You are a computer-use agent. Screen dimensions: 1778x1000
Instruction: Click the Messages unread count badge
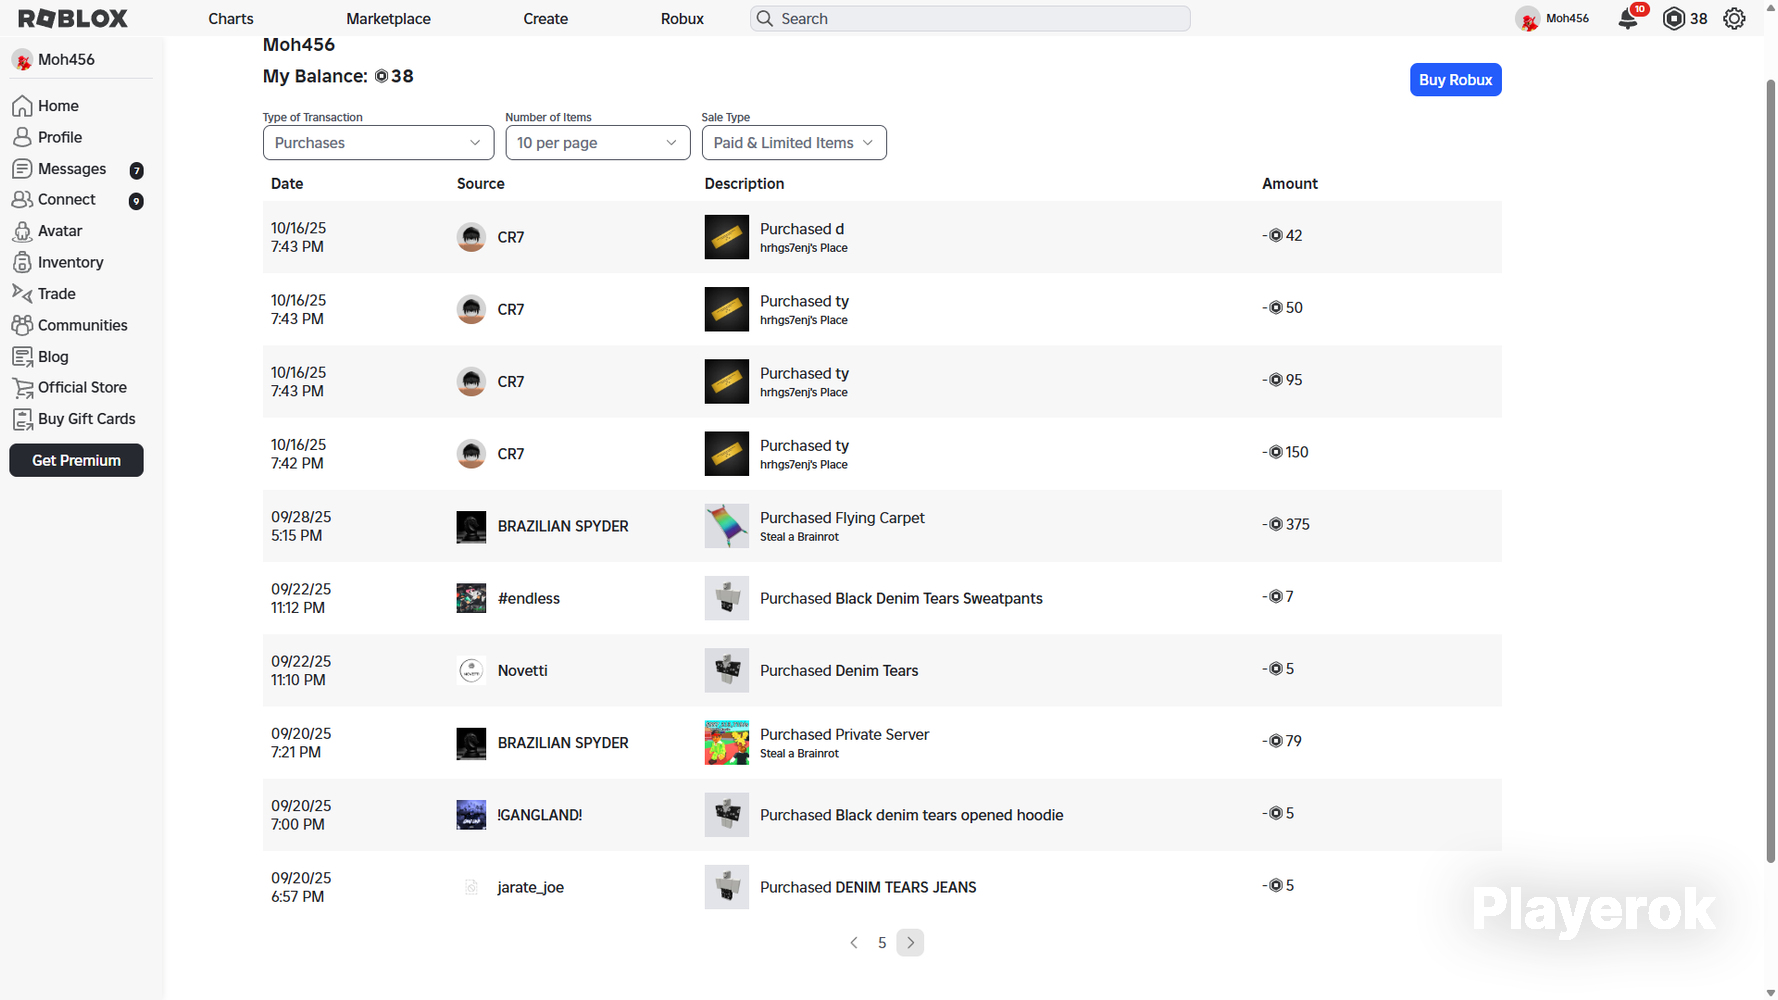(136, 170)
